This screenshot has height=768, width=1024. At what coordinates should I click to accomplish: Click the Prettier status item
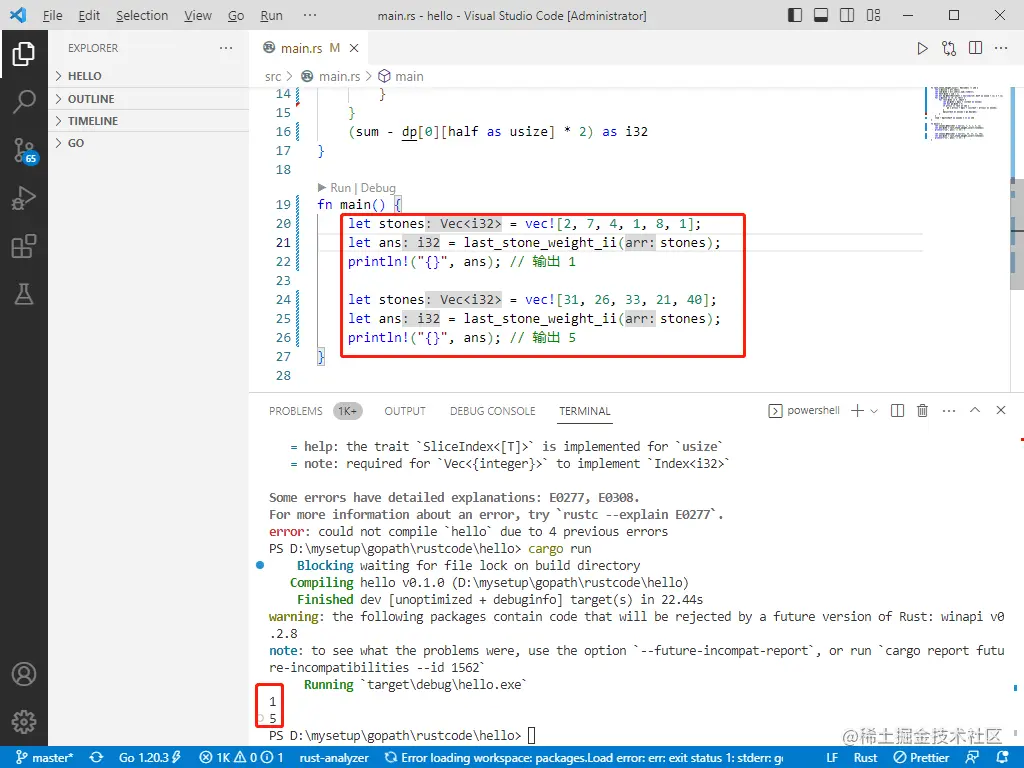[921, 758]
